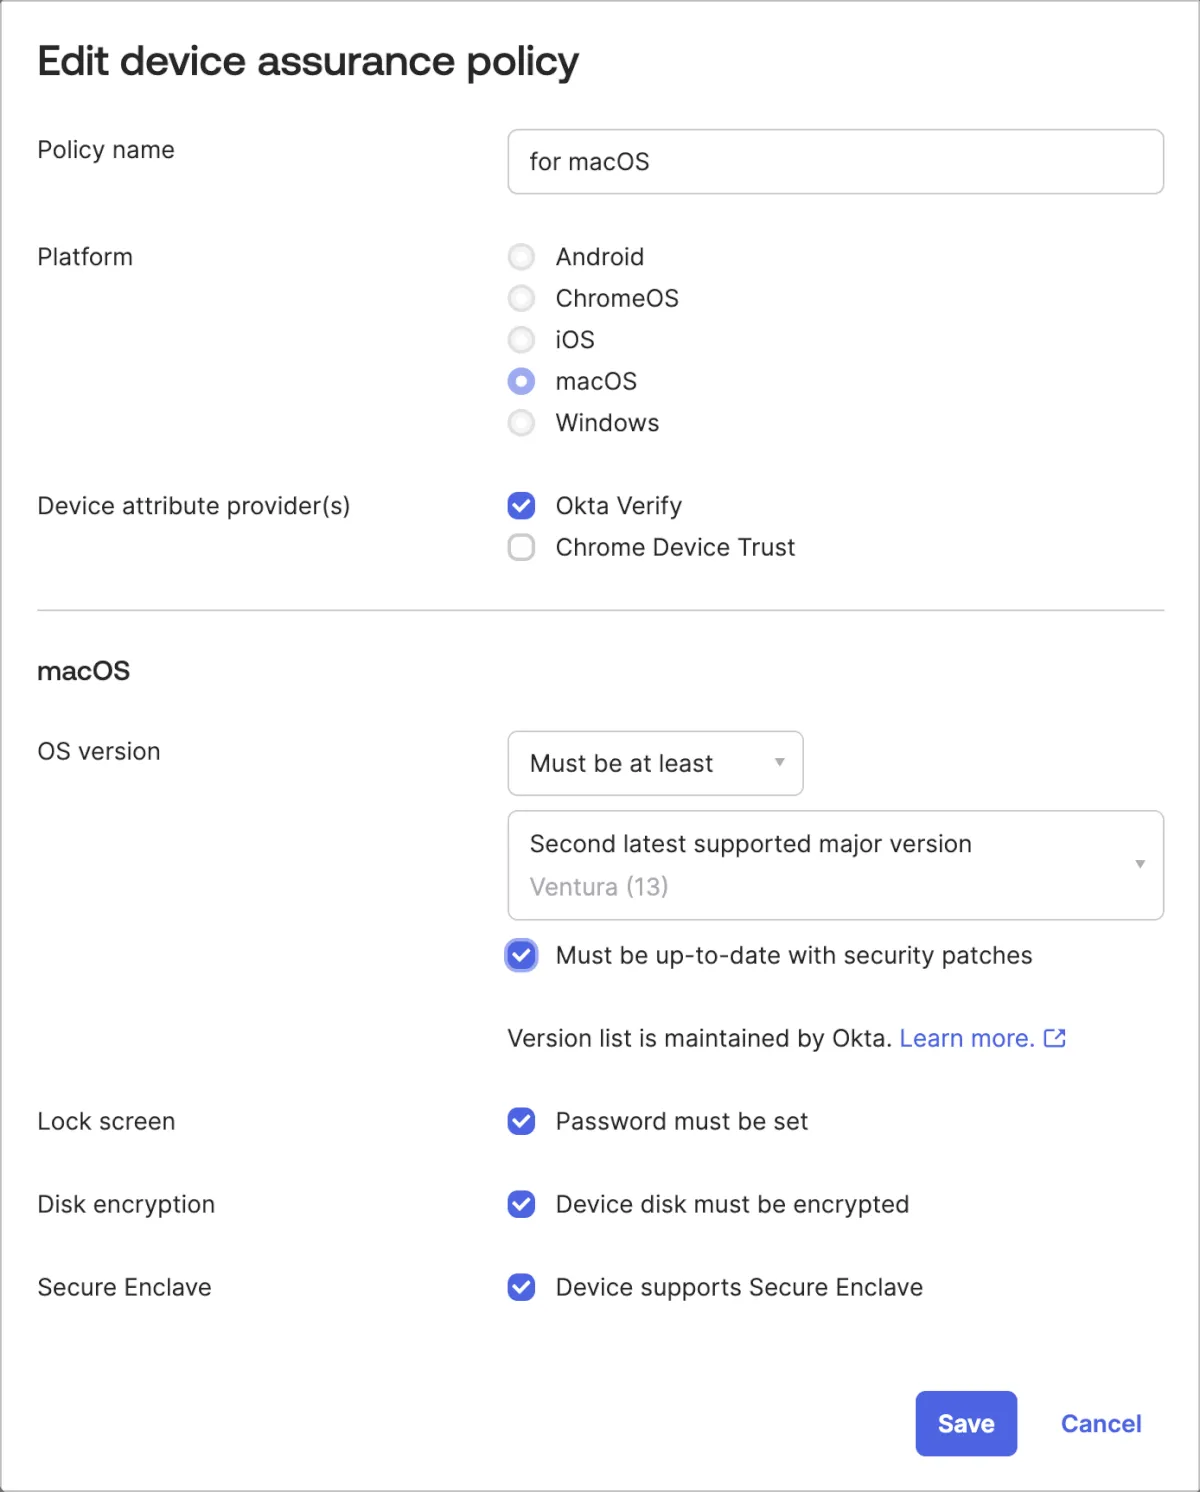Uncheck Password must be set
This screenshot has width=1200, height=1492.
[521, 1121]
